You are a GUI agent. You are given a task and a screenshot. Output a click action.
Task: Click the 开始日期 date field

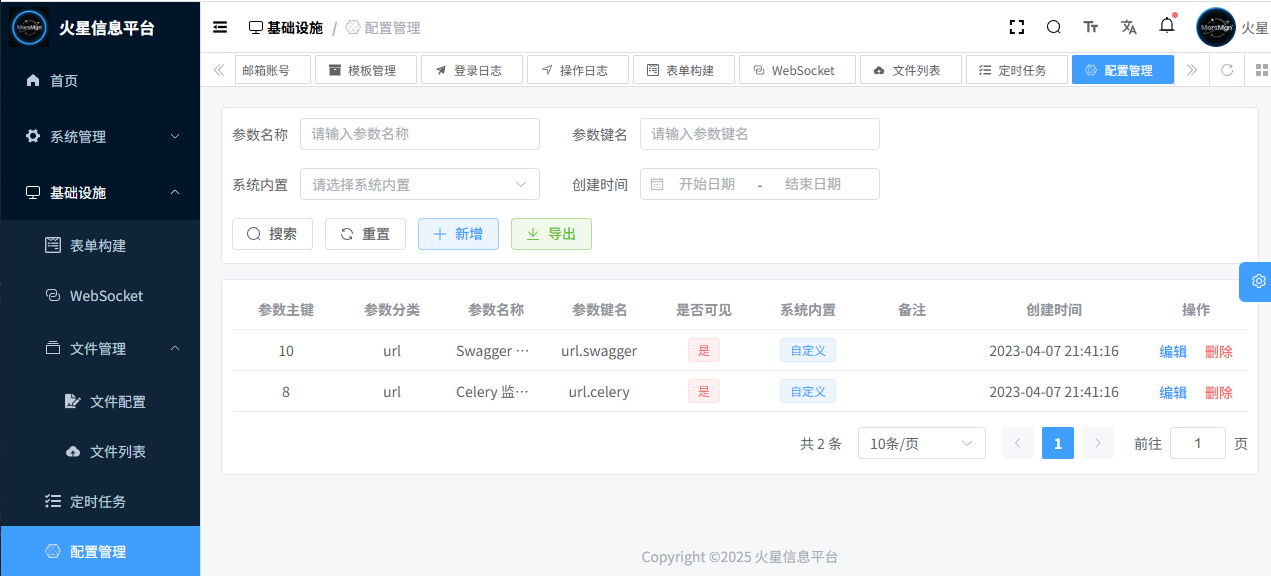707,184
